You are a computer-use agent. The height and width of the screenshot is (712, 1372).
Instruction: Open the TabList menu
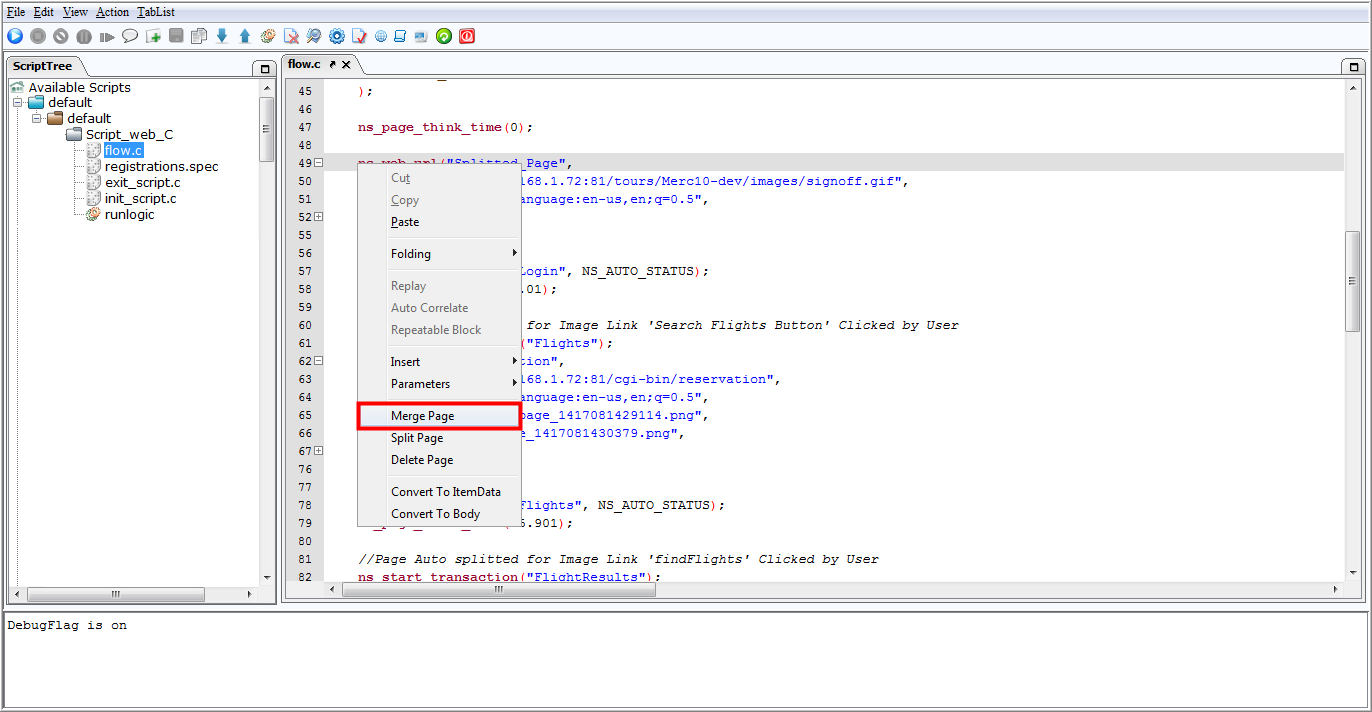point(156,12)
